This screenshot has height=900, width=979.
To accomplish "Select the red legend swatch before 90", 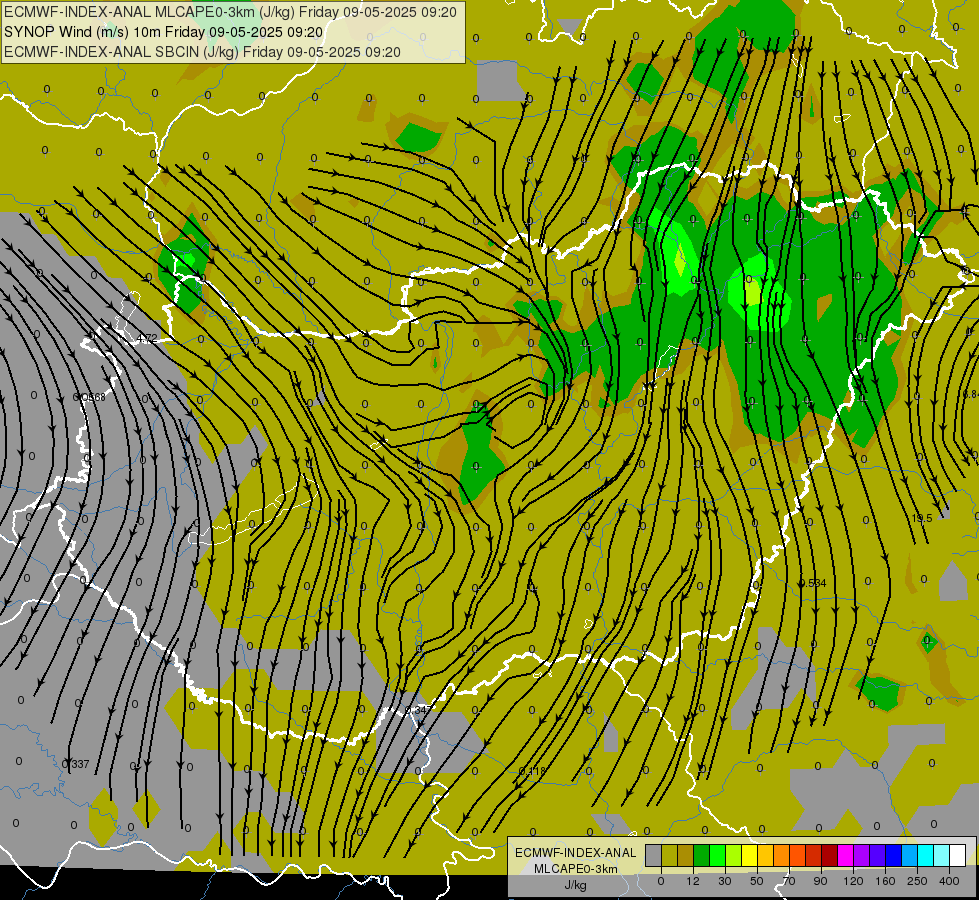I will pyautogui.click(x=814, y=856).
